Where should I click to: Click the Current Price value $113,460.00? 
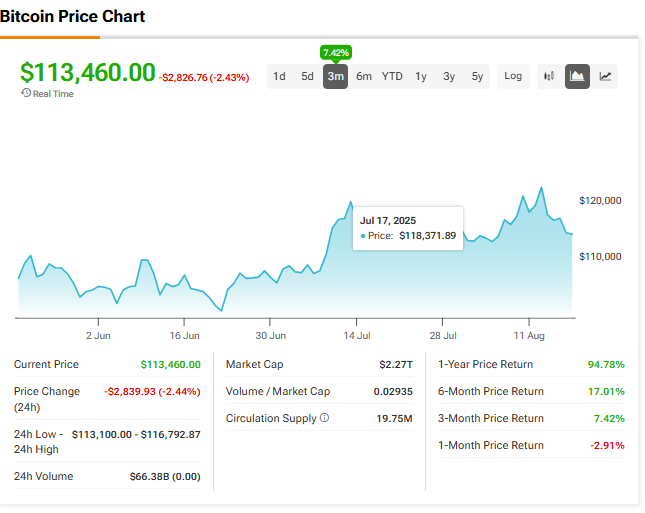click(170, 364)
